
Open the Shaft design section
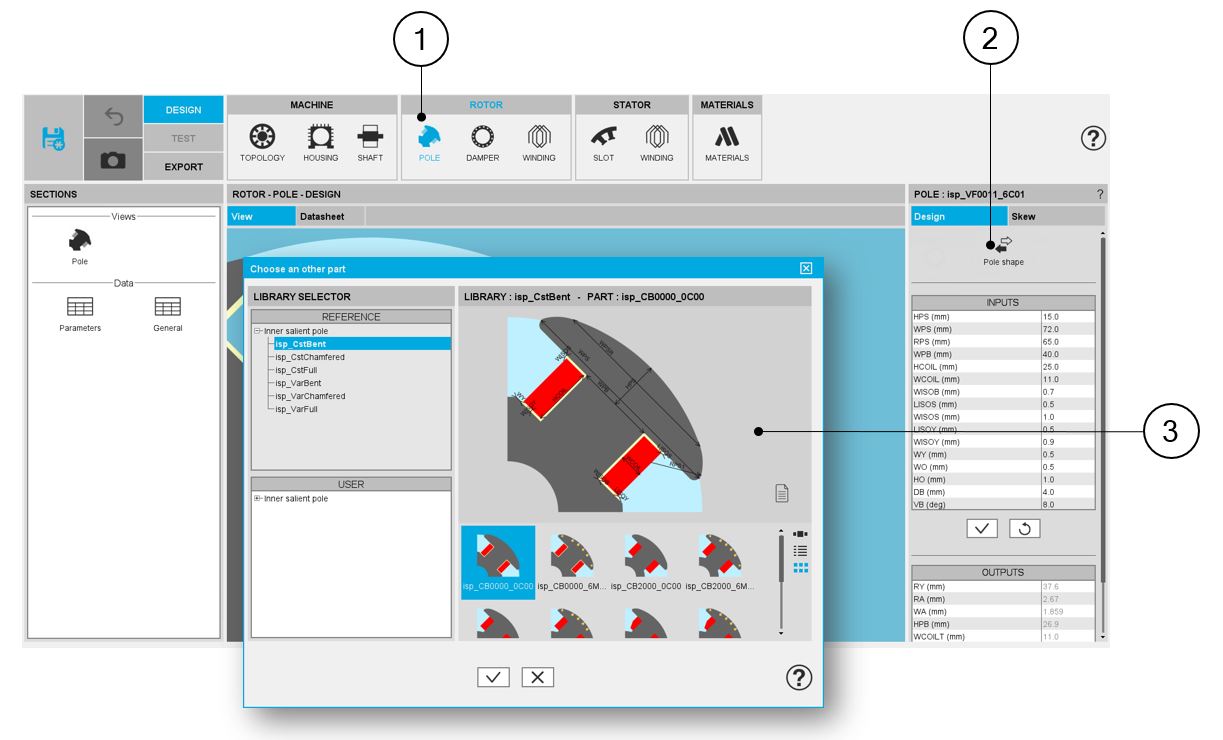[370, 142]
